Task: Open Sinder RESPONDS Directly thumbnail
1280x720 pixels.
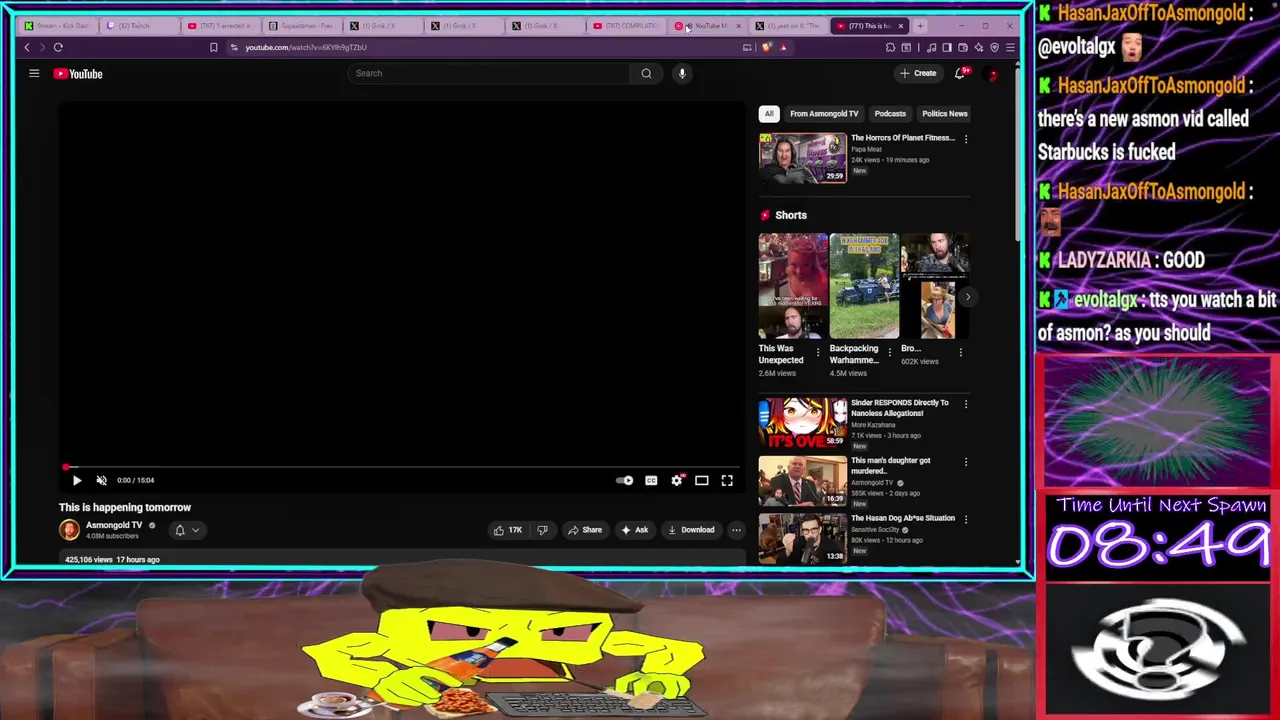Action: pyautogui.click(x=803, y=423)
